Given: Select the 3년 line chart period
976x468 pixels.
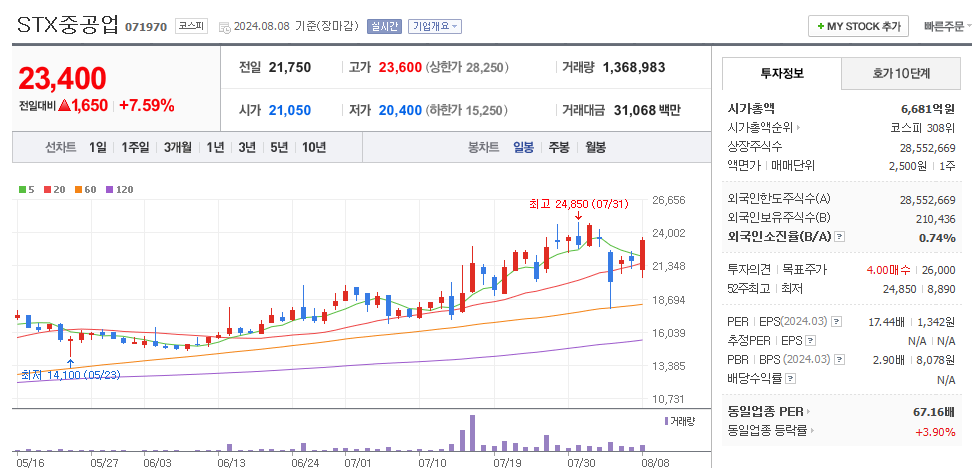Looking at the screenshot, I should [246, 147].
